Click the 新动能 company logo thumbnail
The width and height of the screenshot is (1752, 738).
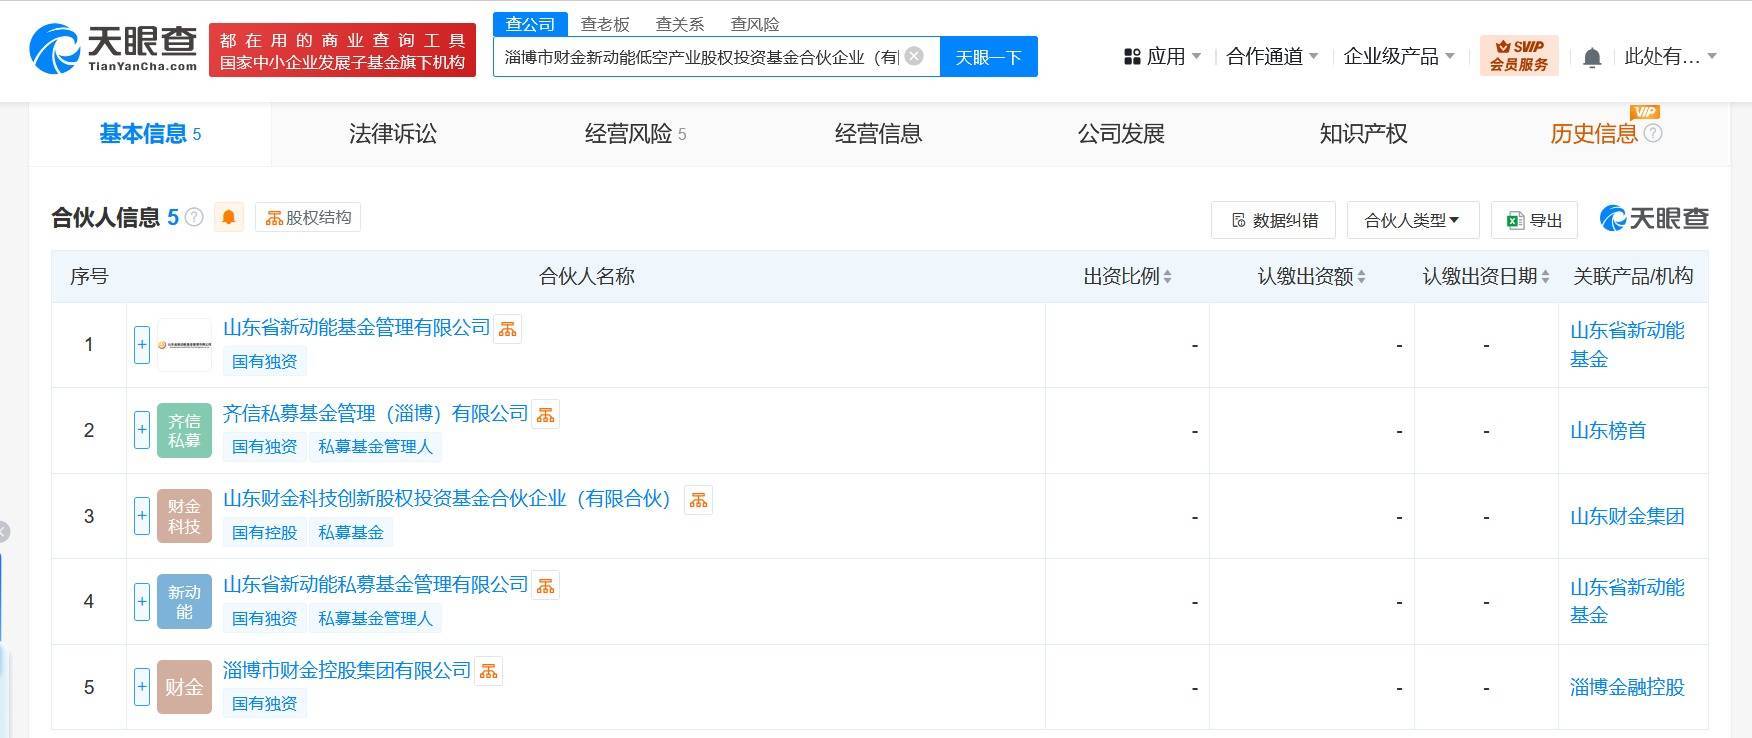pyautogui.click(x=184, y=602)
